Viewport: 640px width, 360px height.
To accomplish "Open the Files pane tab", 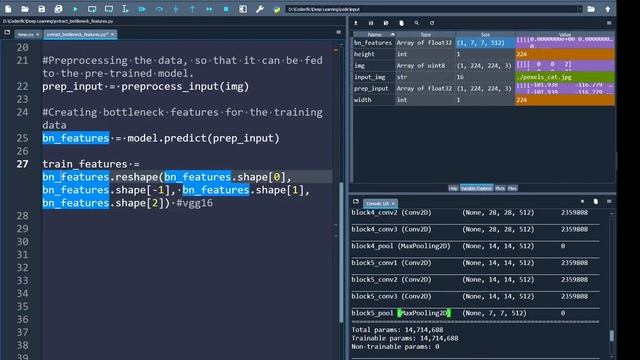I will pyautogui.click(x=512, y=188).
